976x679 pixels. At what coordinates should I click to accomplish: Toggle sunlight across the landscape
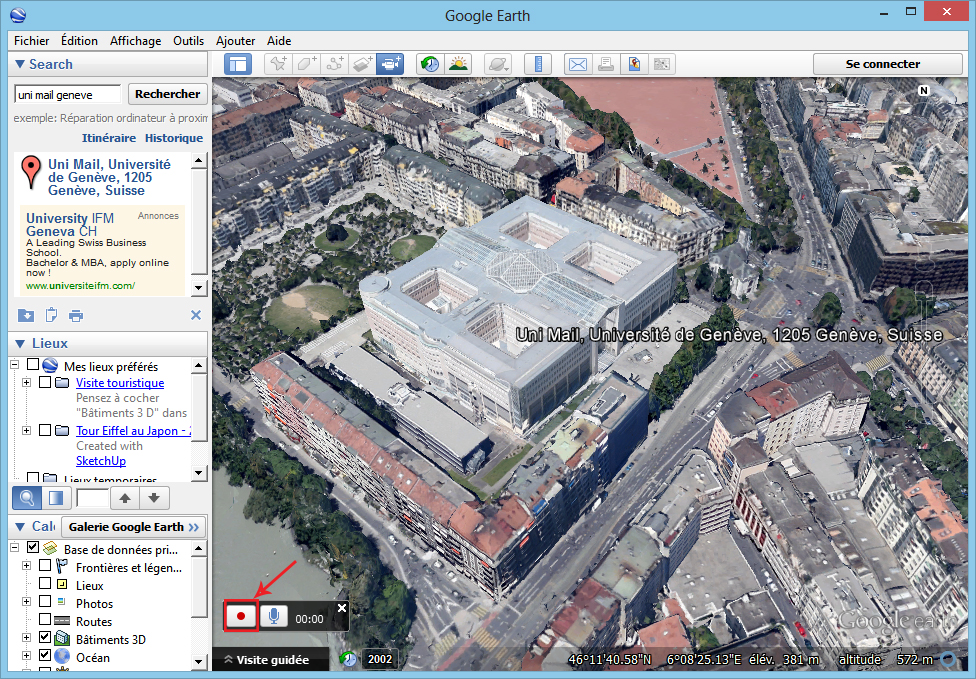point(459,64)
